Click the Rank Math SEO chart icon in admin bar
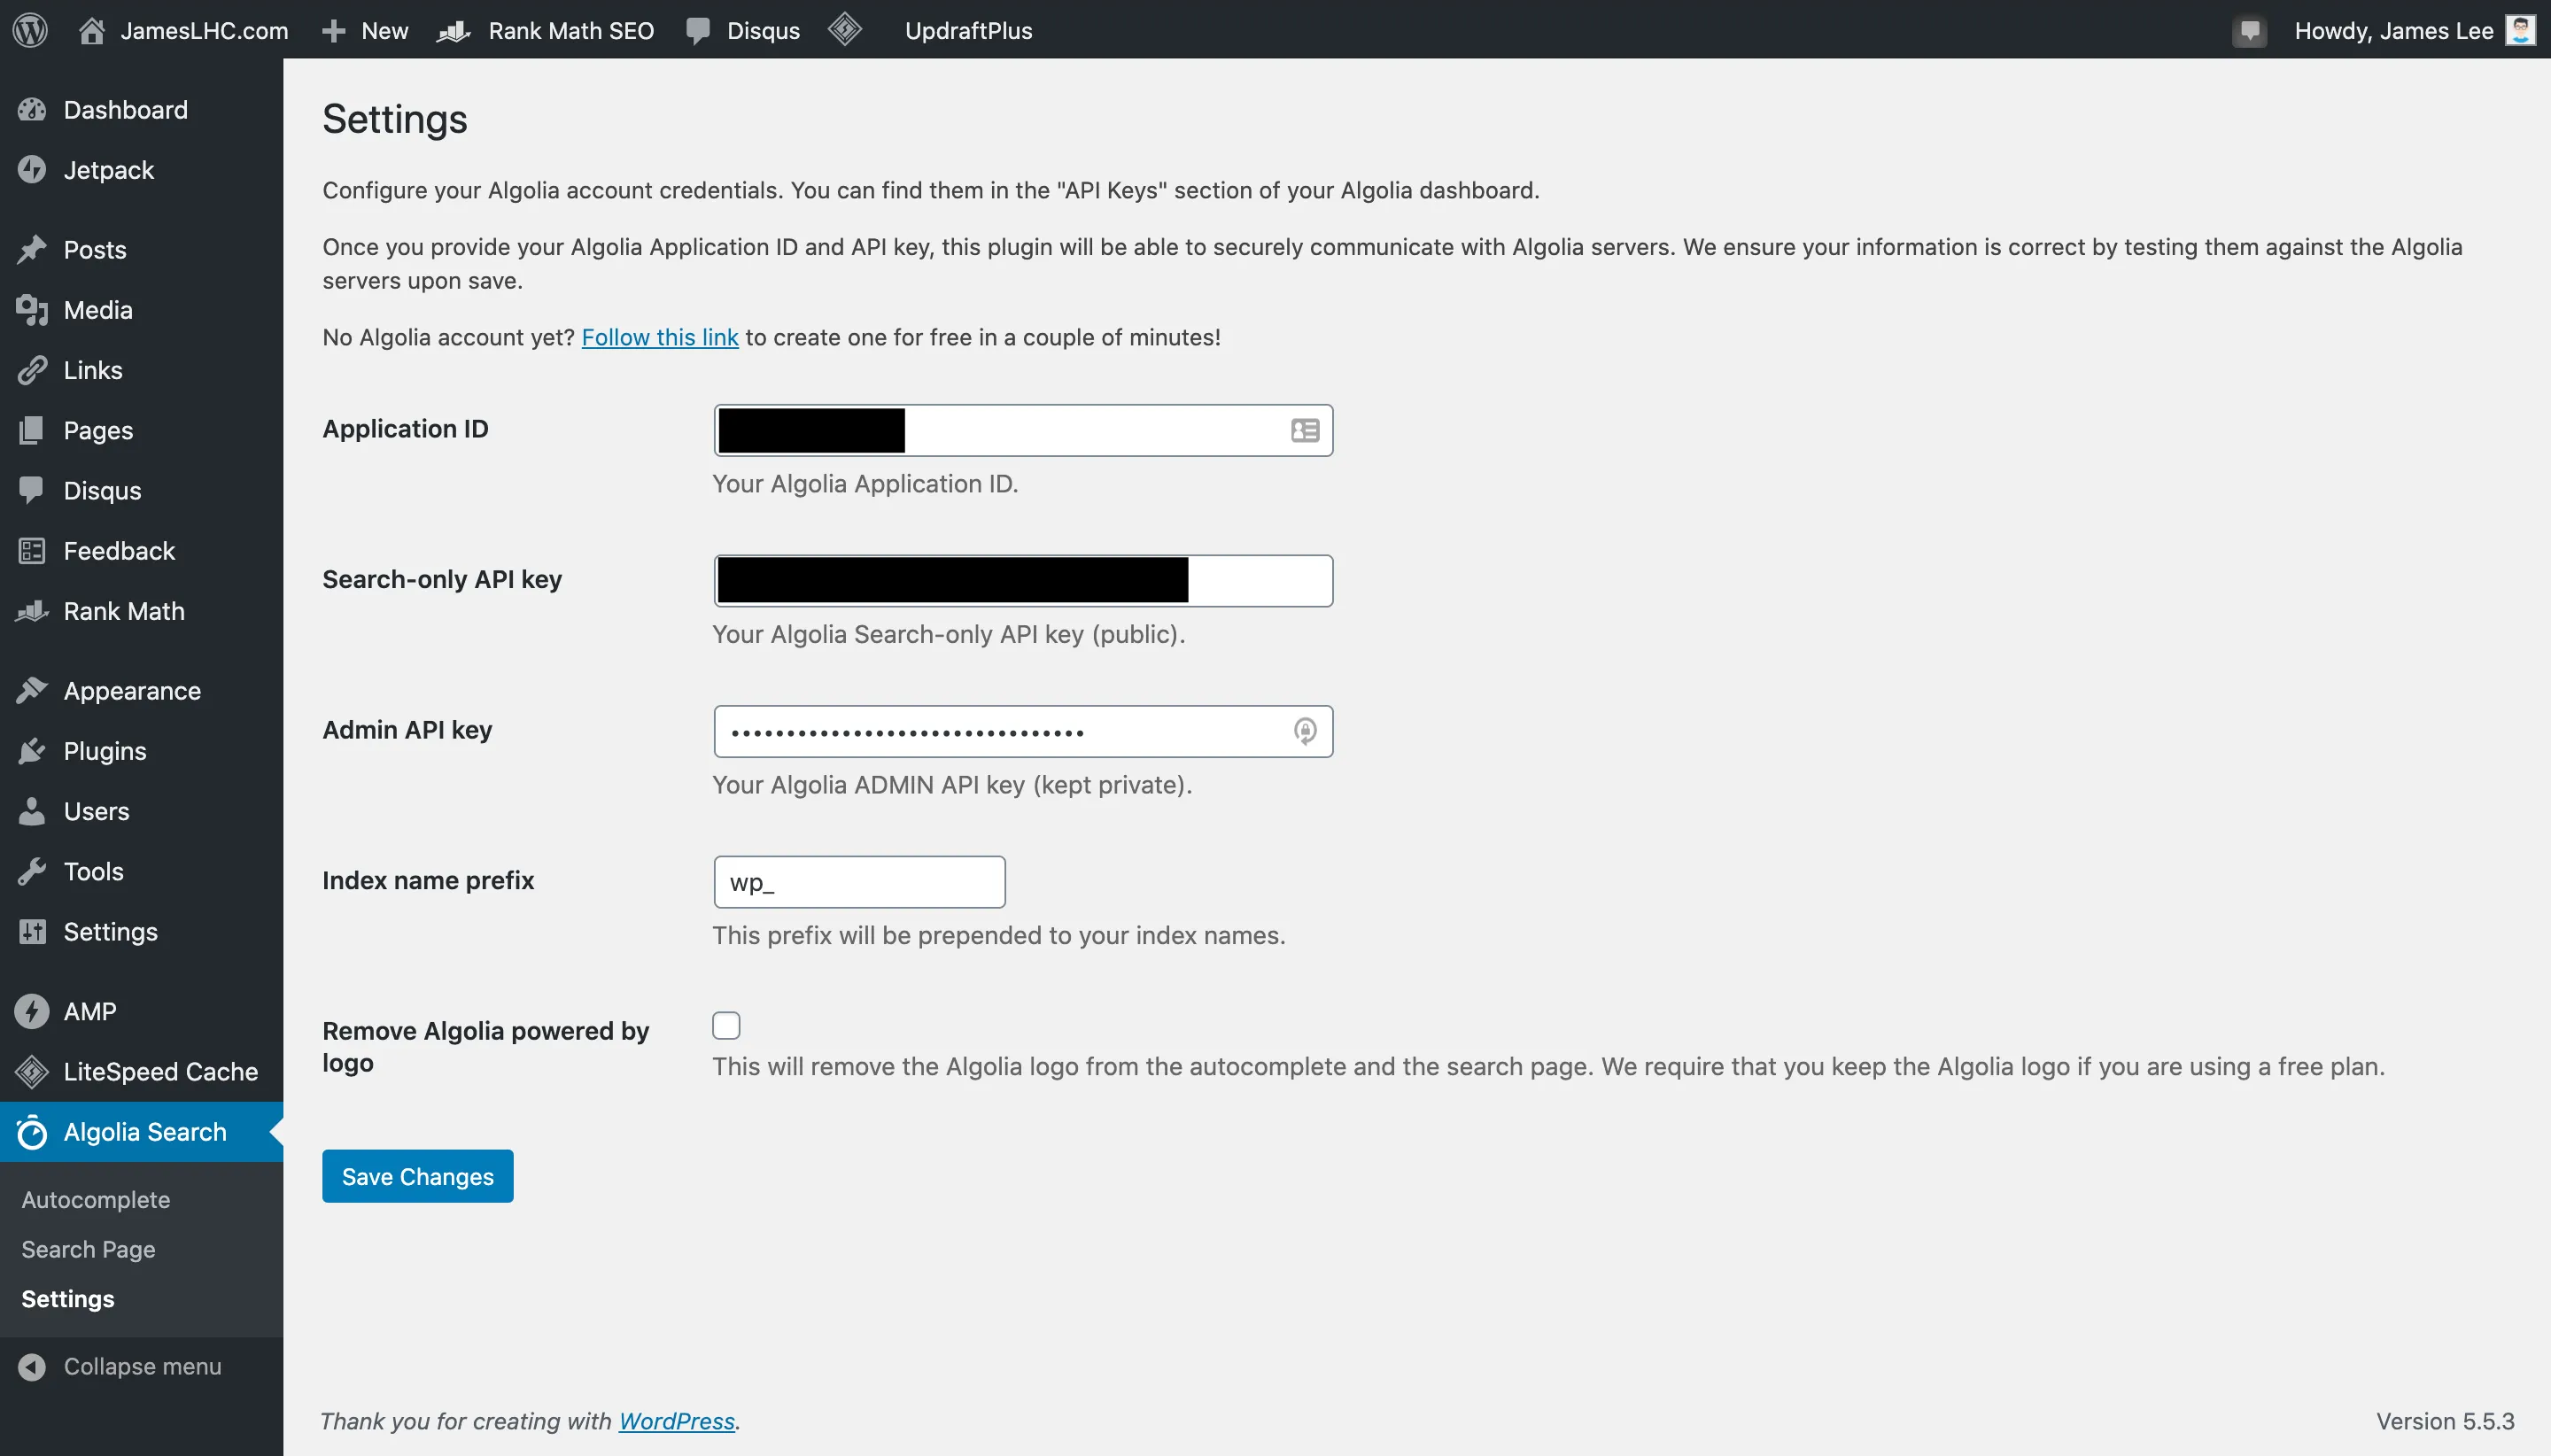 tap(454, 31)
